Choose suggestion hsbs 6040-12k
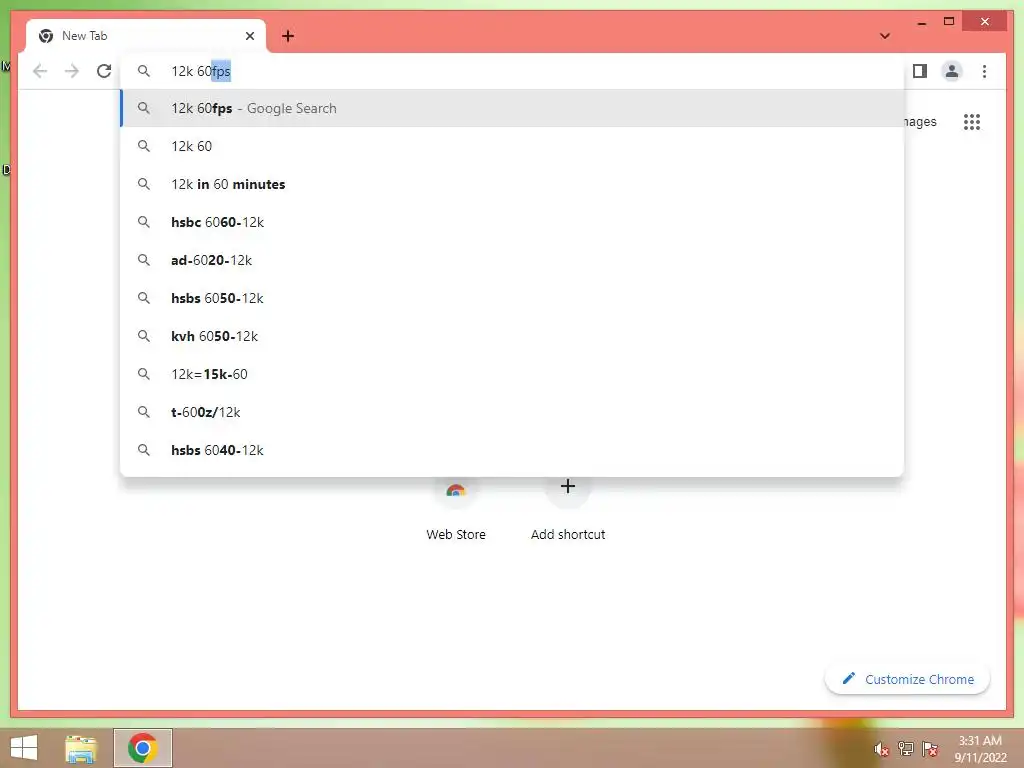The height and width of the screenshot is (768, 1024). pos(513,449)
